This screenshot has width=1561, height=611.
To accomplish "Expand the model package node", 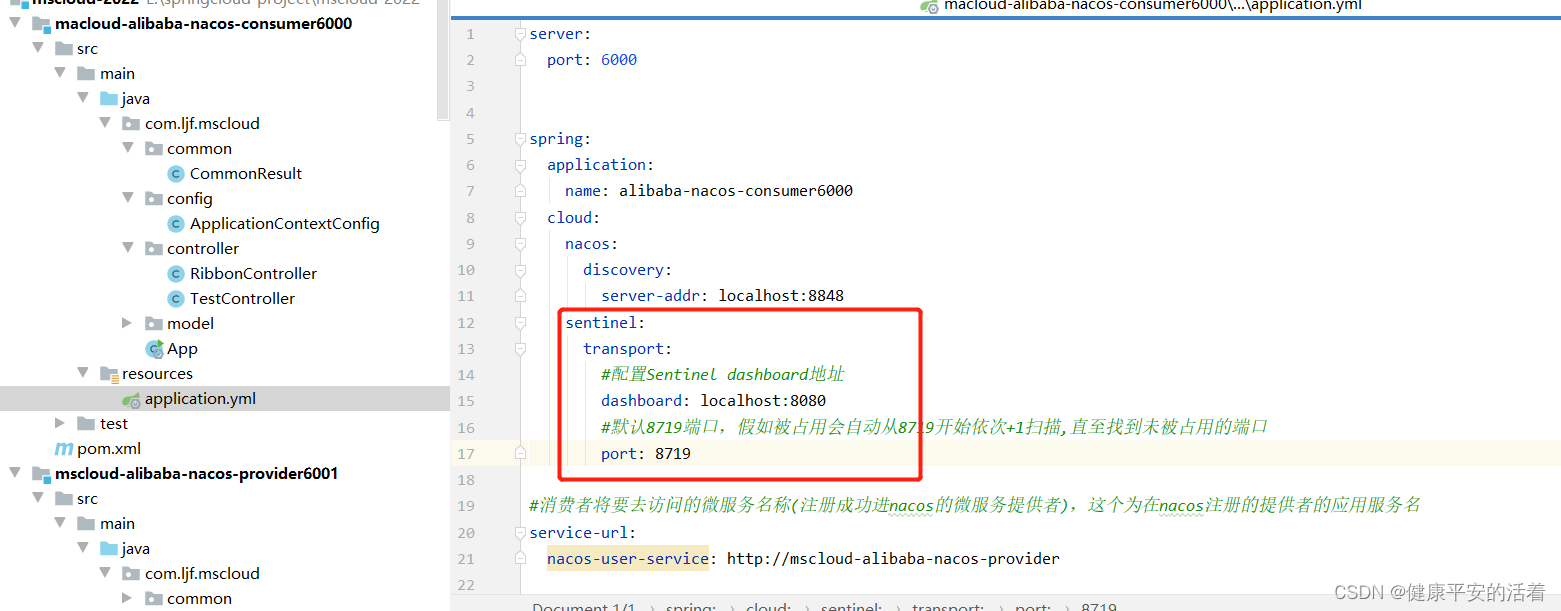I will pos(128,323).
